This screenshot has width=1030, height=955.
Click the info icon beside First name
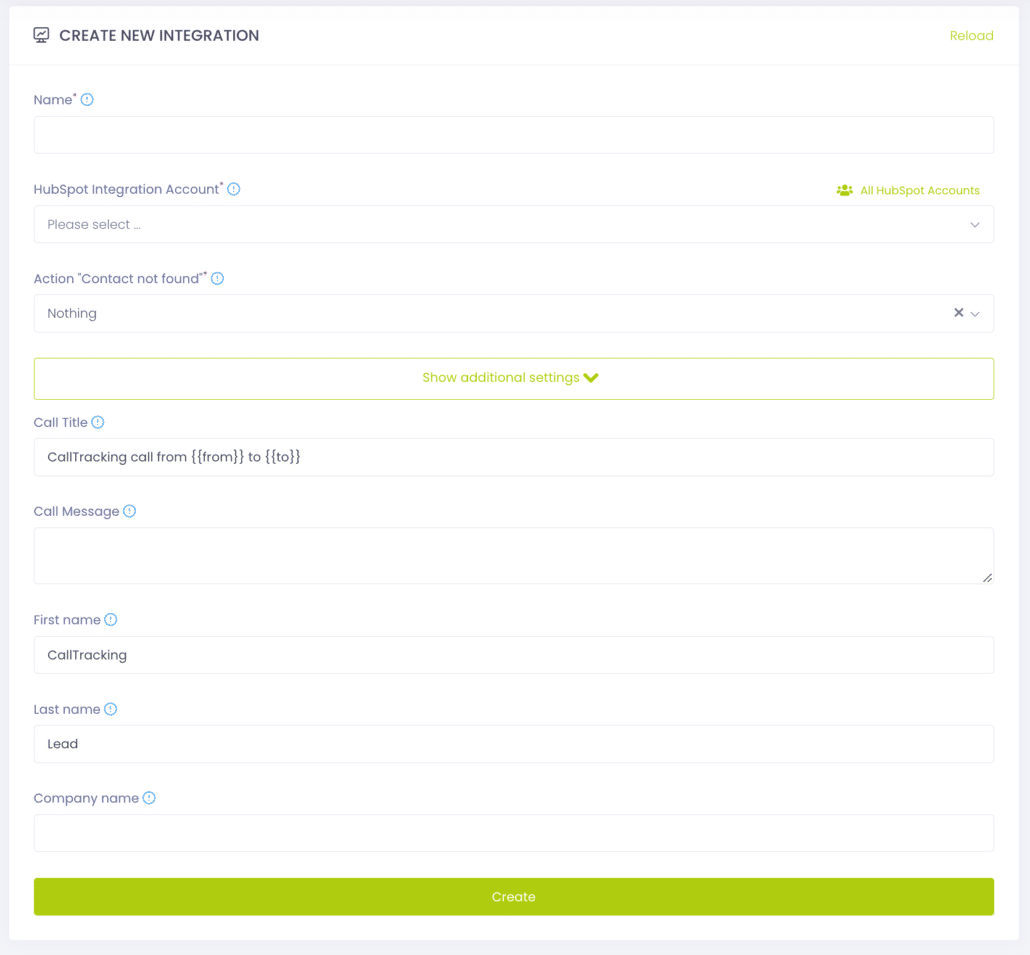pos(110,619)
